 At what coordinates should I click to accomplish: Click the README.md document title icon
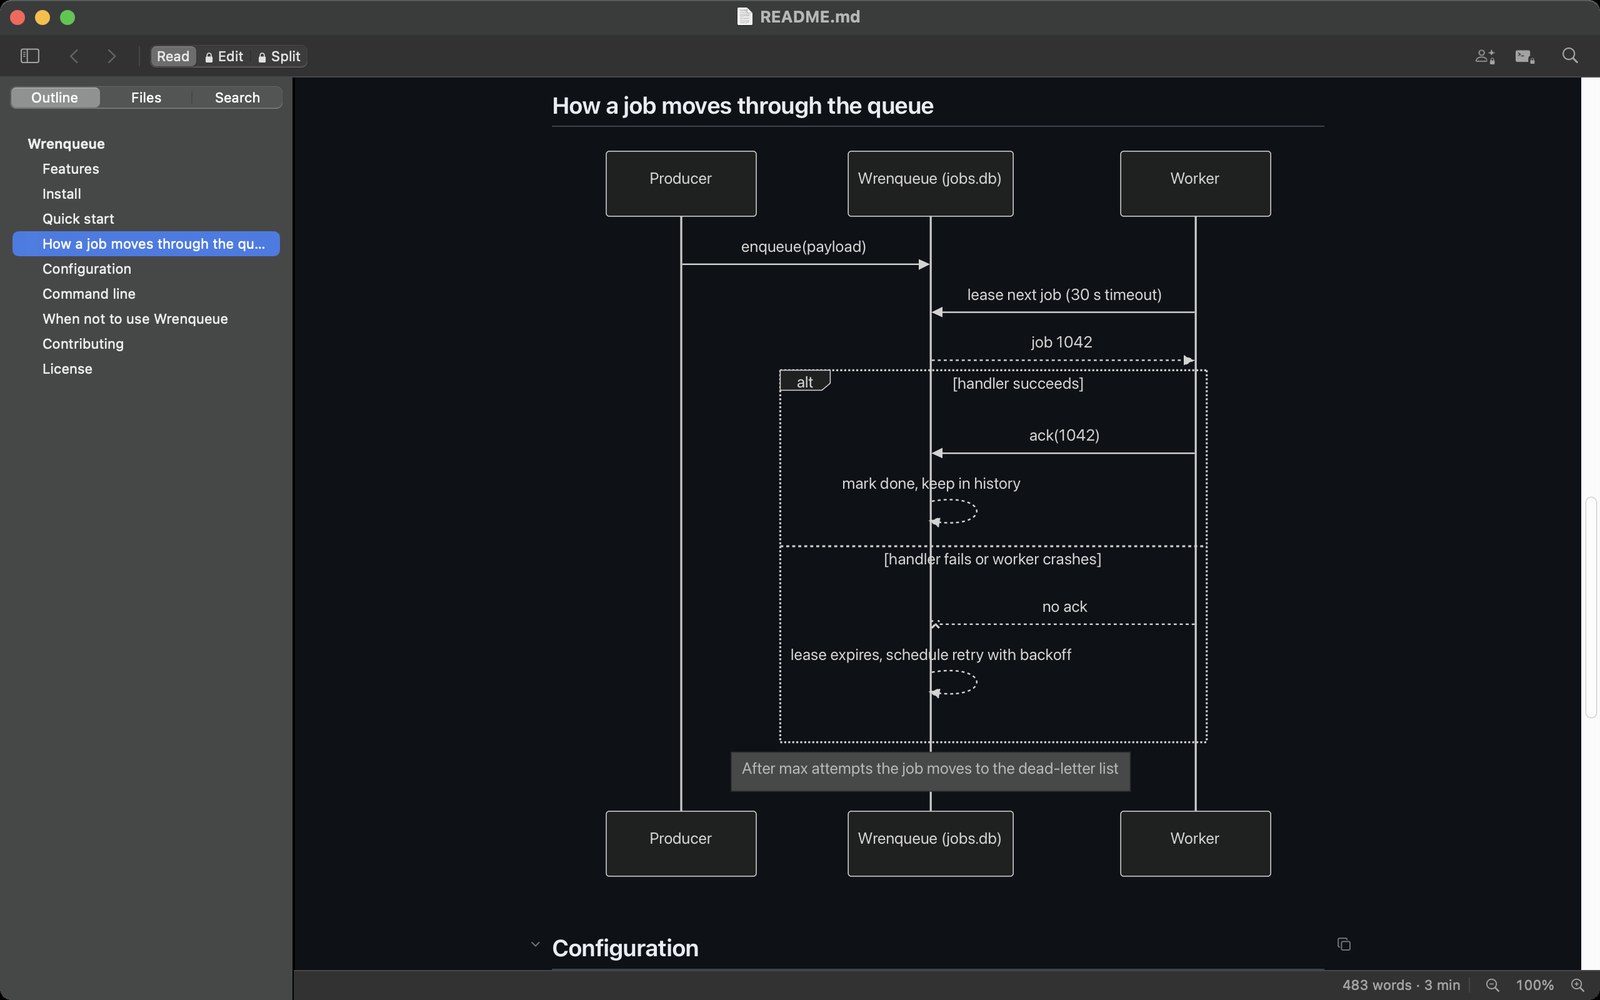744,16
